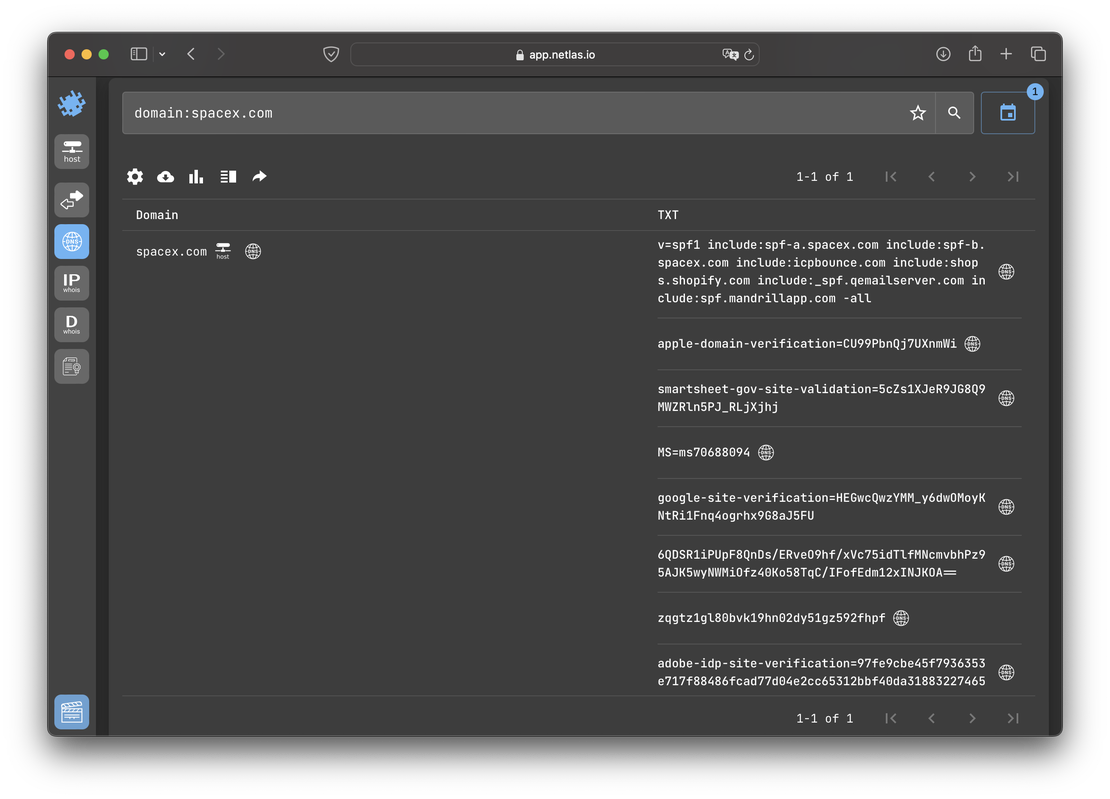Viewport: 1110px width, 799px height.
Task: Share the current search results
Action: [259, 176]
